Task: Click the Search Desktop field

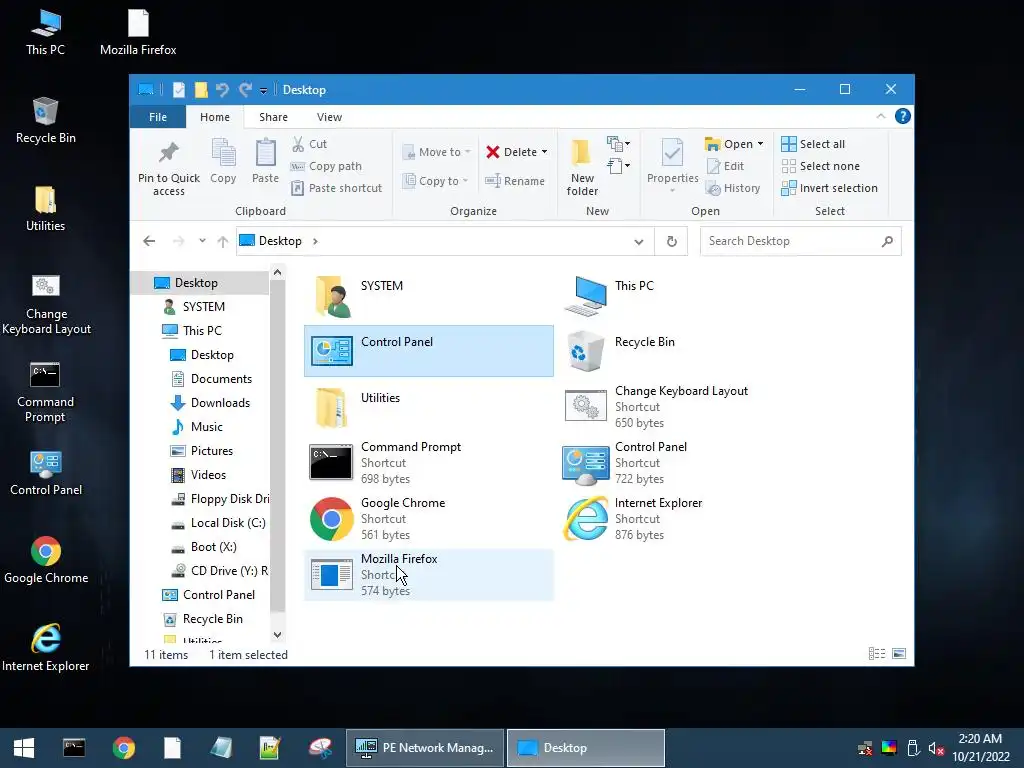Action: pyautogui.click(x=801, y=241)
